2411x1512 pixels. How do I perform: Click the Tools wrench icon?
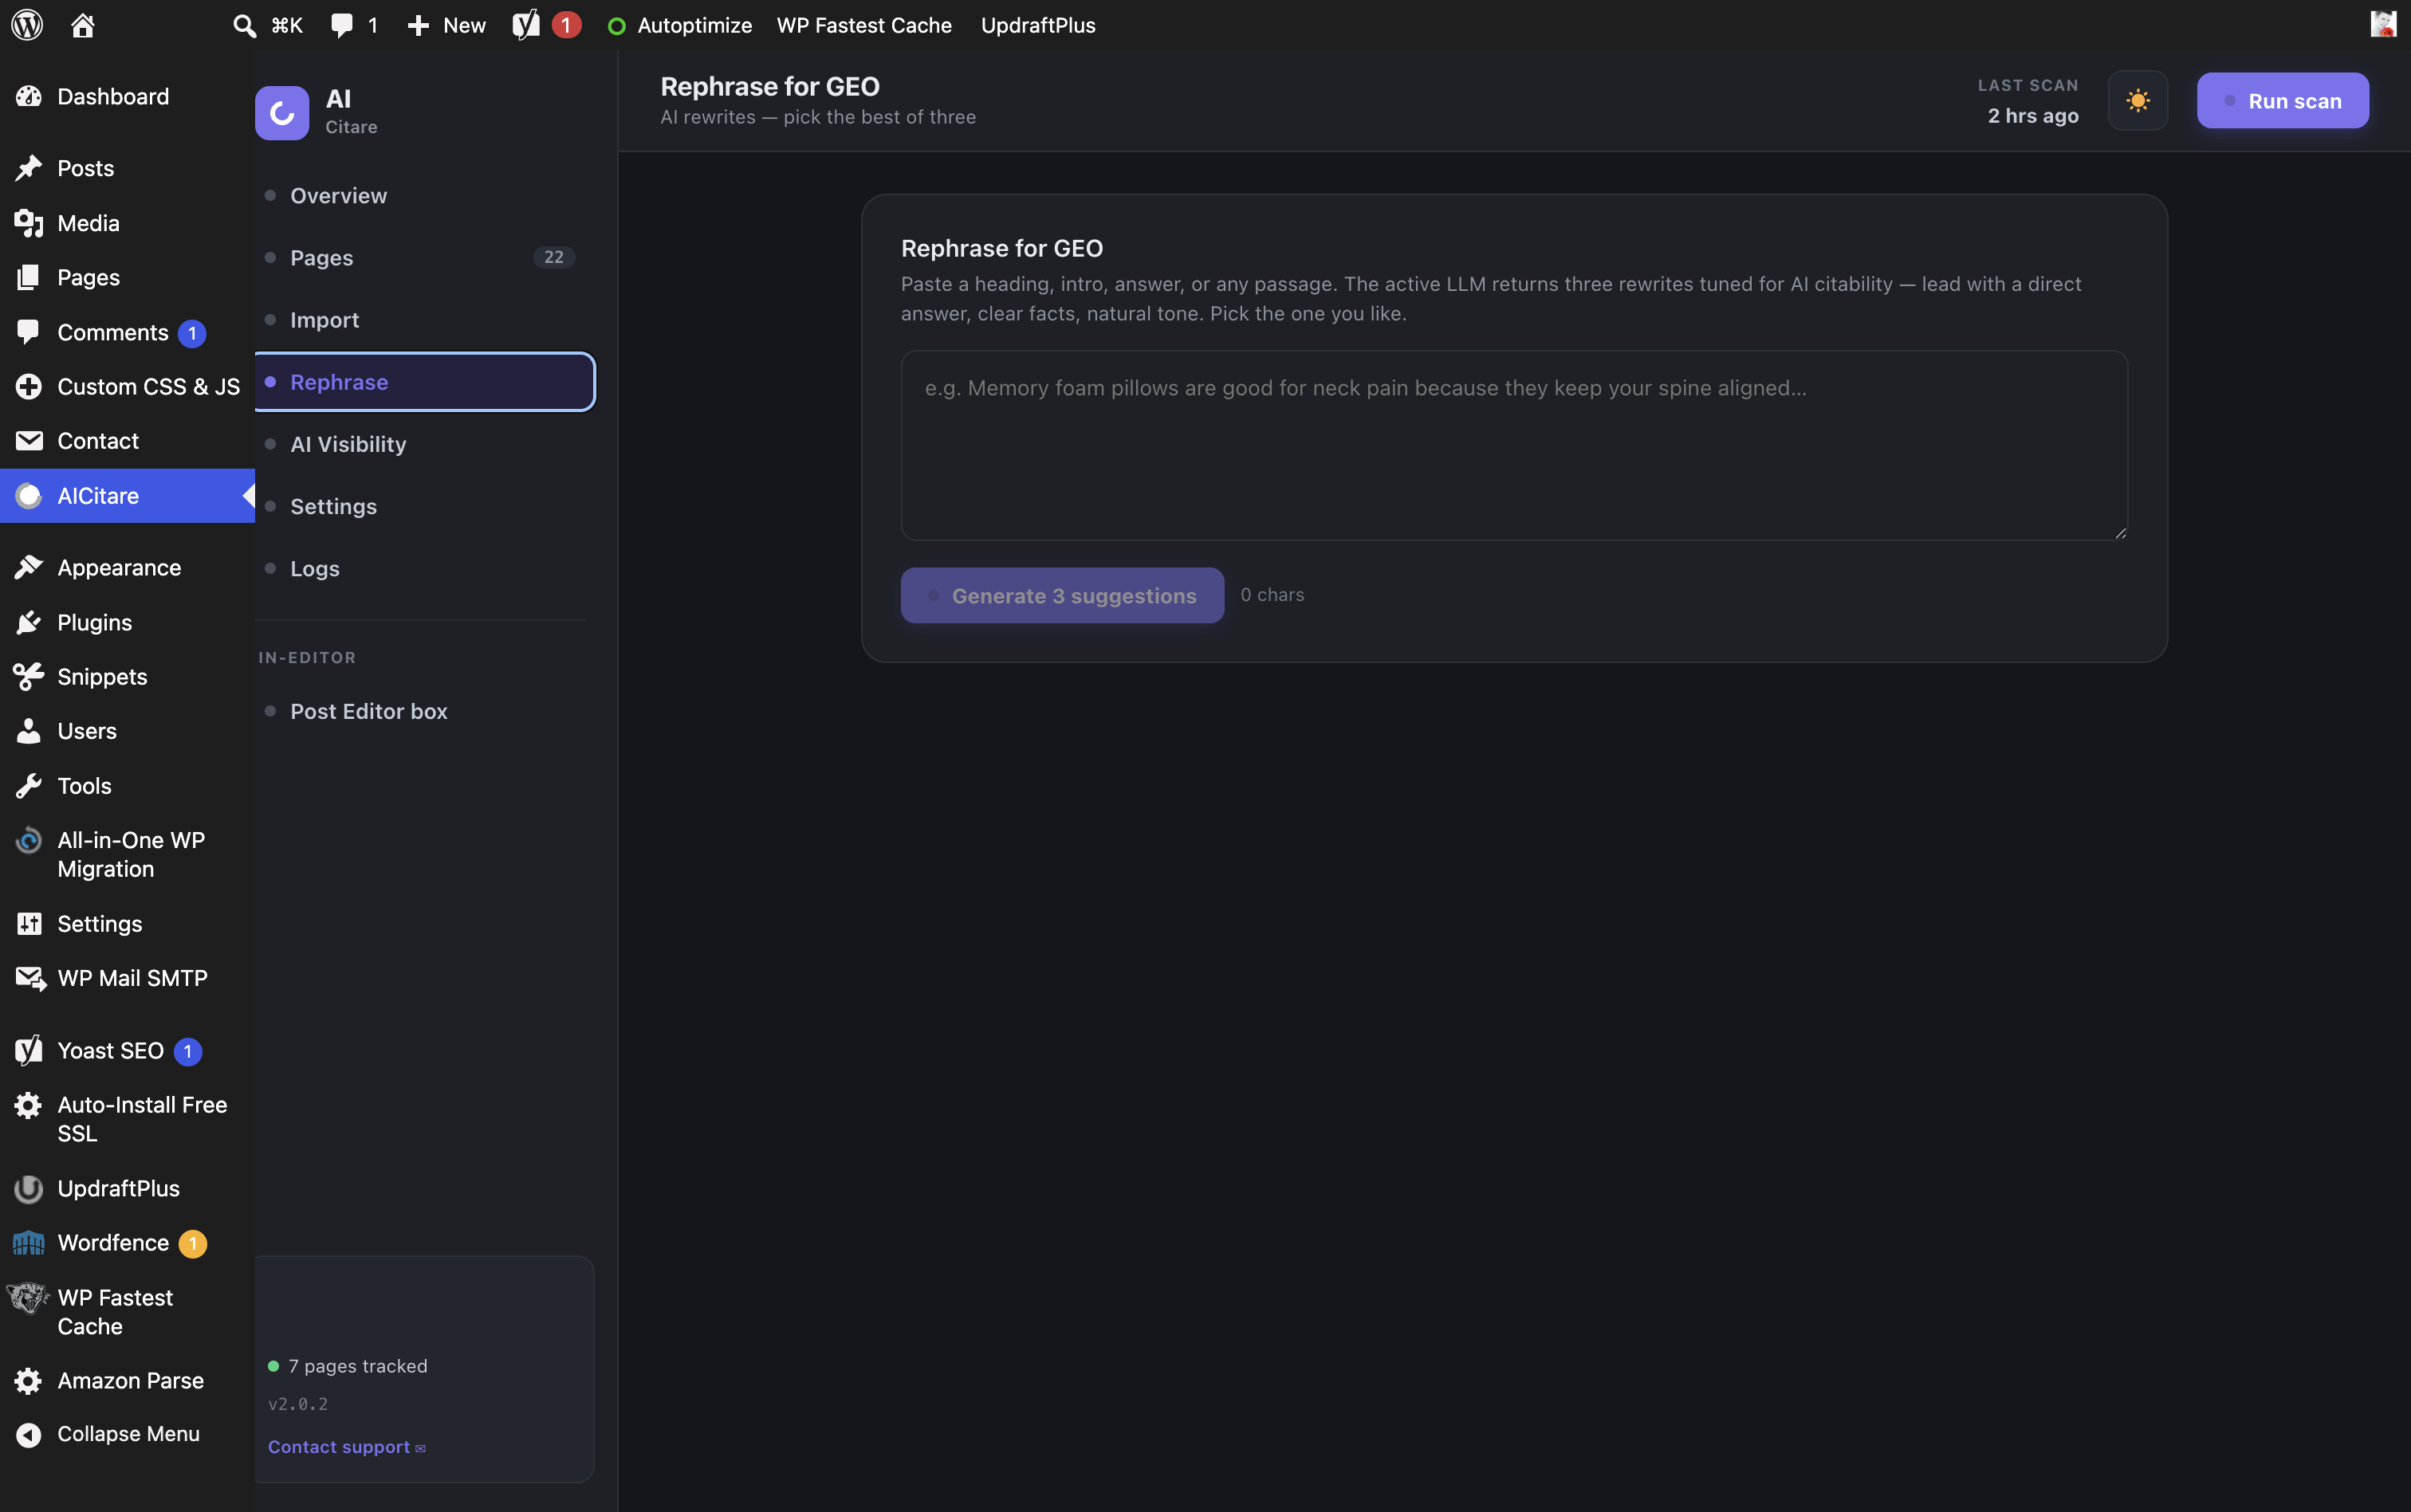point(29,786)
